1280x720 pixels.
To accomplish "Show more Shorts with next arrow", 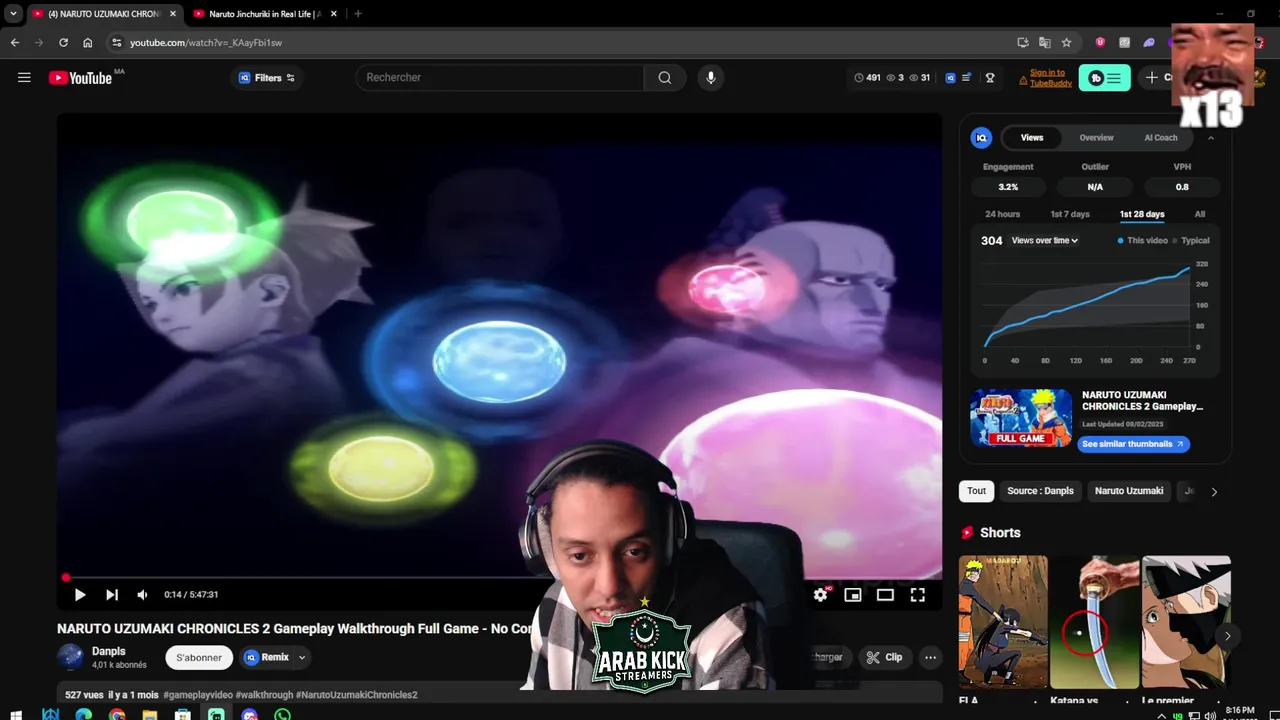I will click(1227, 636).
